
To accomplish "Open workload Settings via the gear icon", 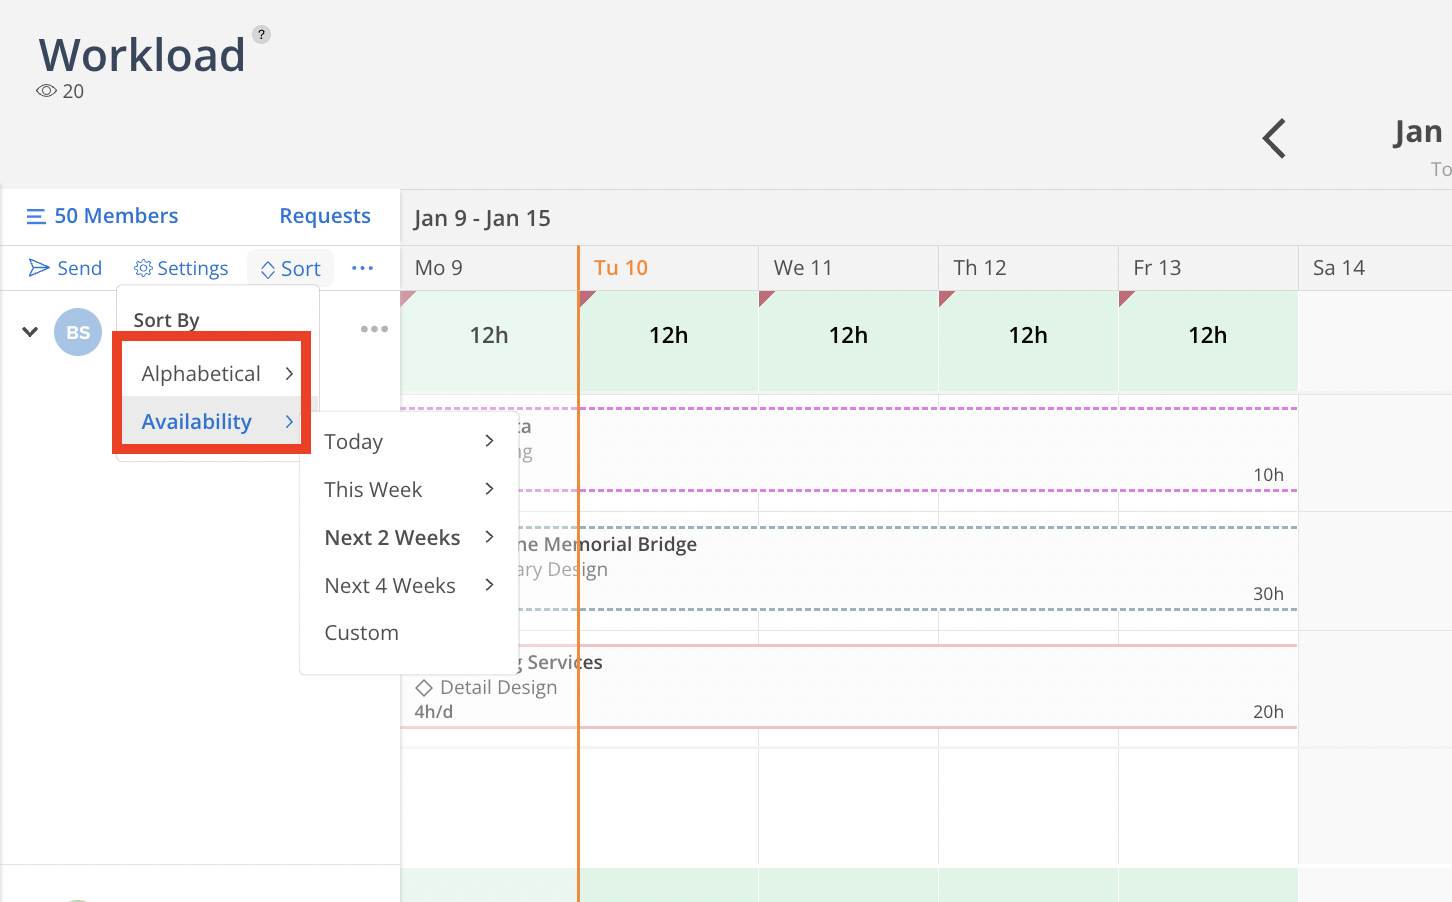I will pos(141,267).
